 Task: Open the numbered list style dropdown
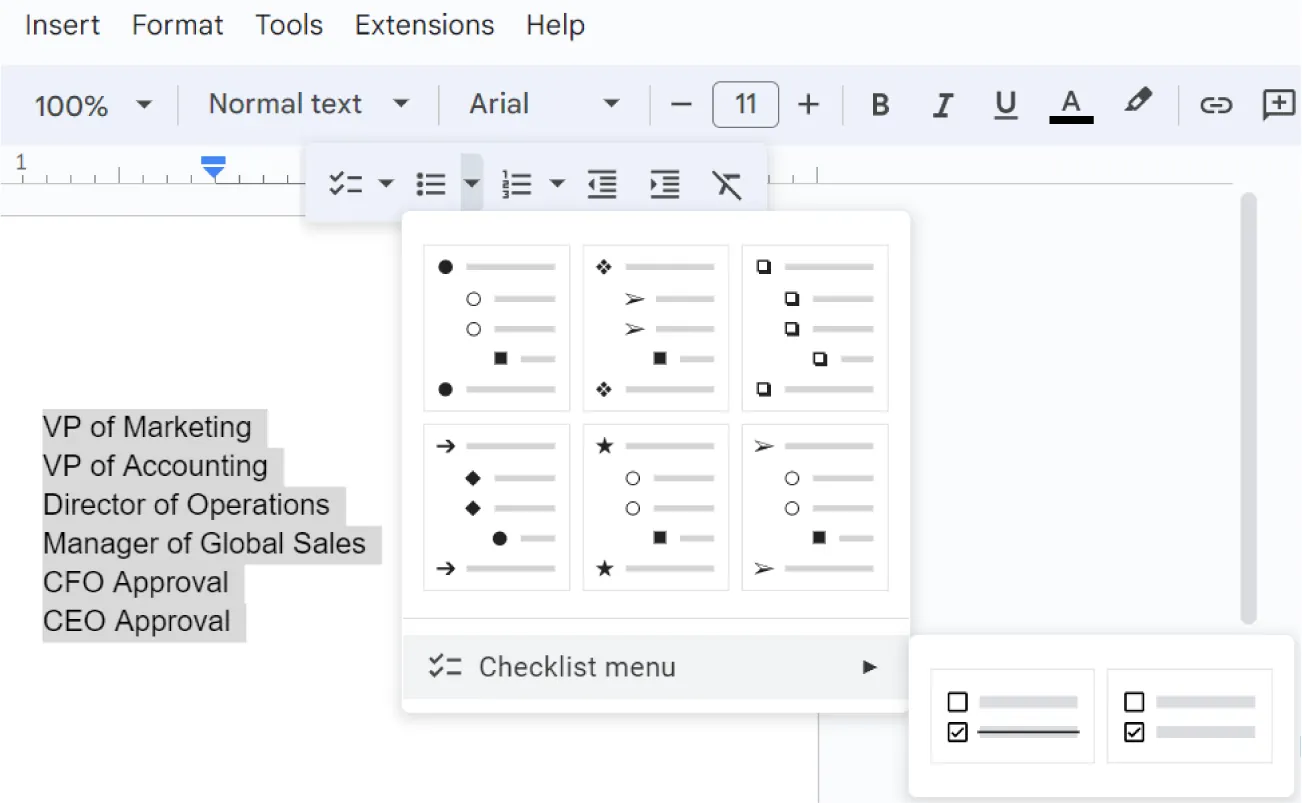click(557, 183)
